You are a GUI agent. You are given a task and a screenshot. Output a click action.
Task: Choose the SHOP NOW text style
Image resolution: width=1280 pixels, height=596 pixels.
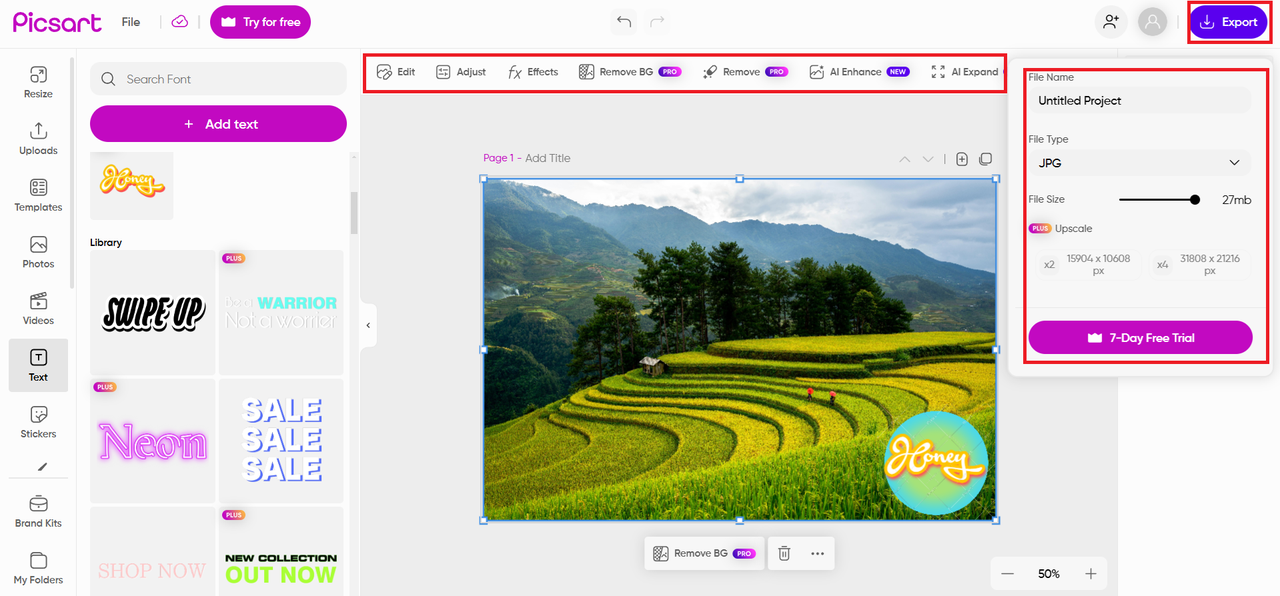click(153, 551)
